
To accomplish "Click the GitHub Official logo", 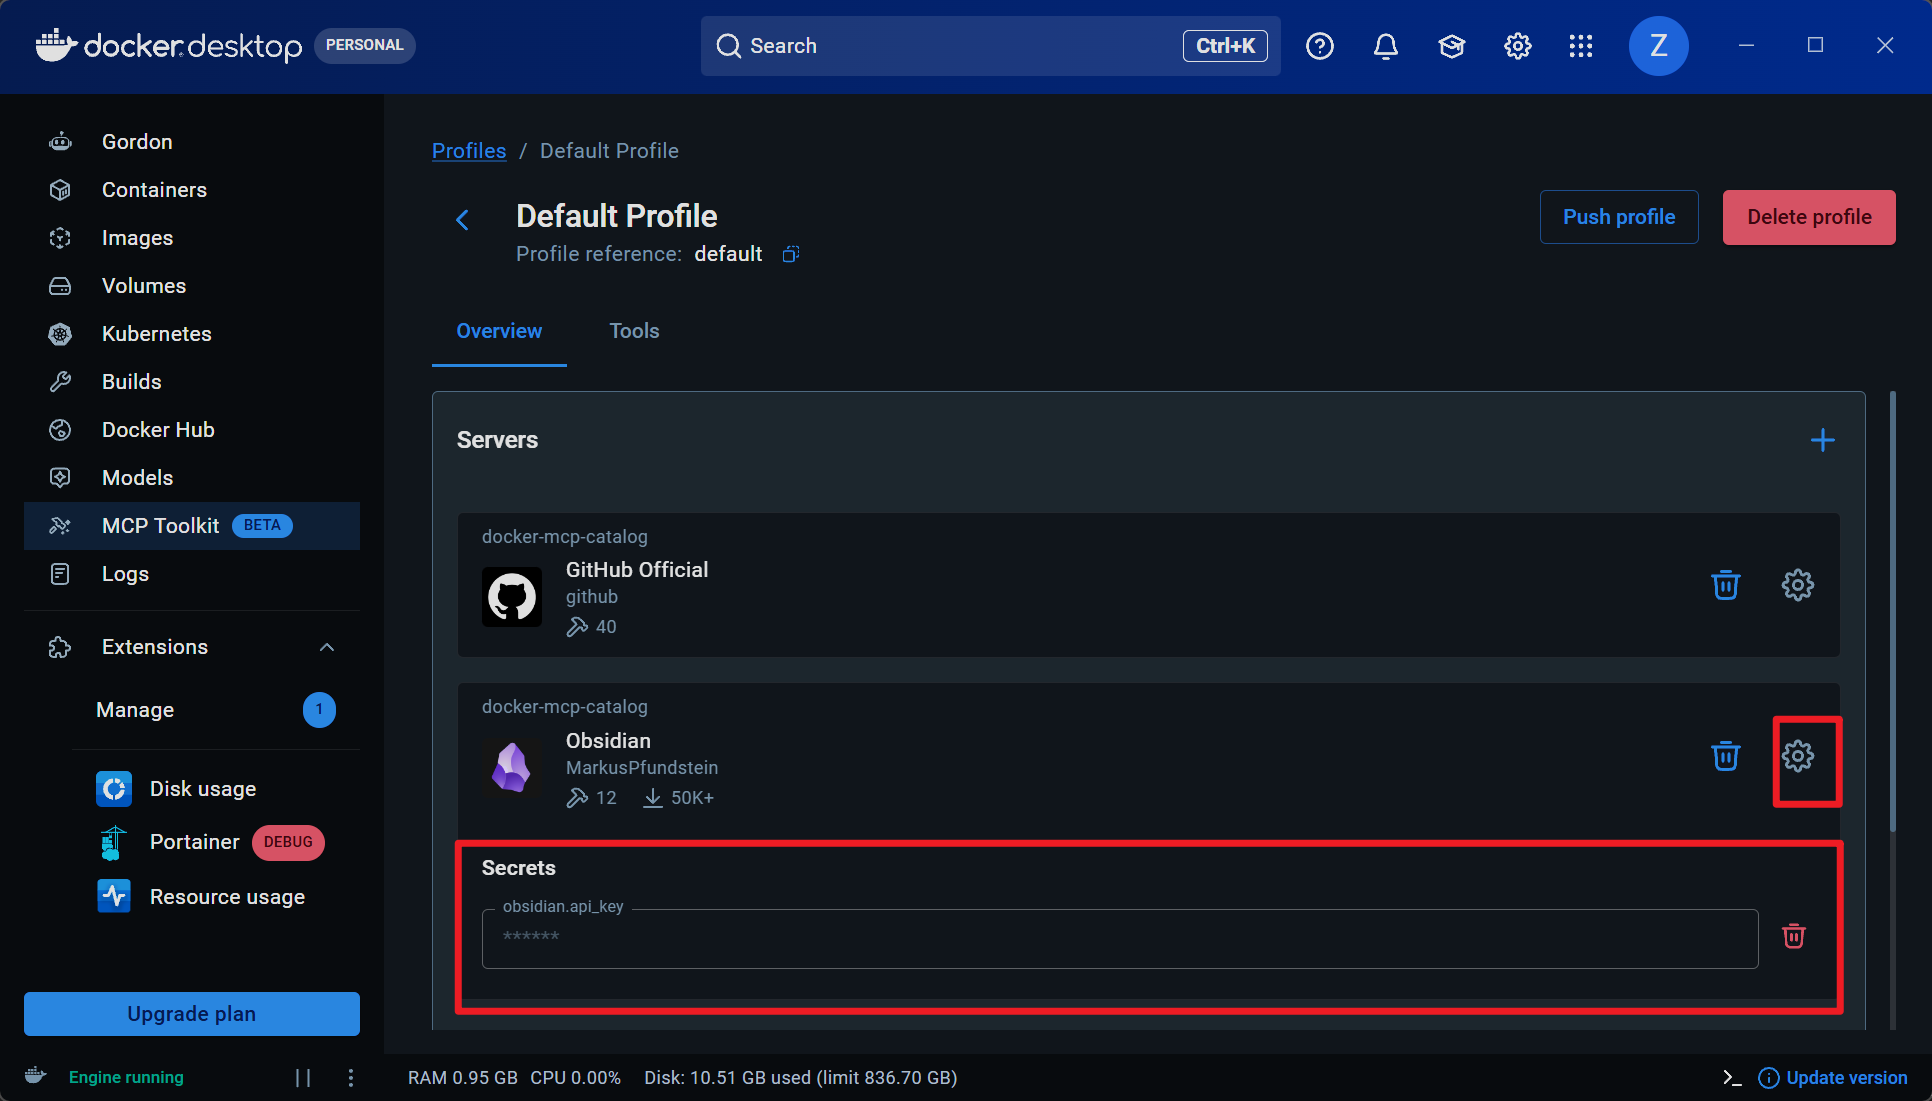I will point(512,597).
